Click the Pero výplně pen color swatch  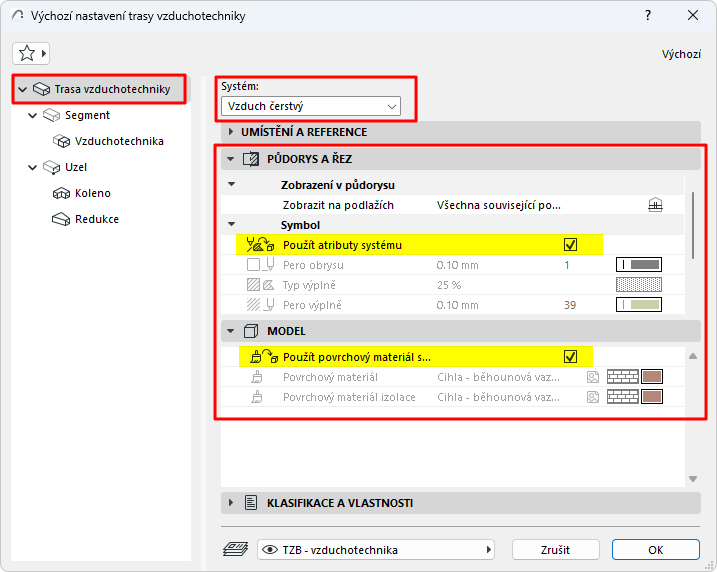click(639, 305)
